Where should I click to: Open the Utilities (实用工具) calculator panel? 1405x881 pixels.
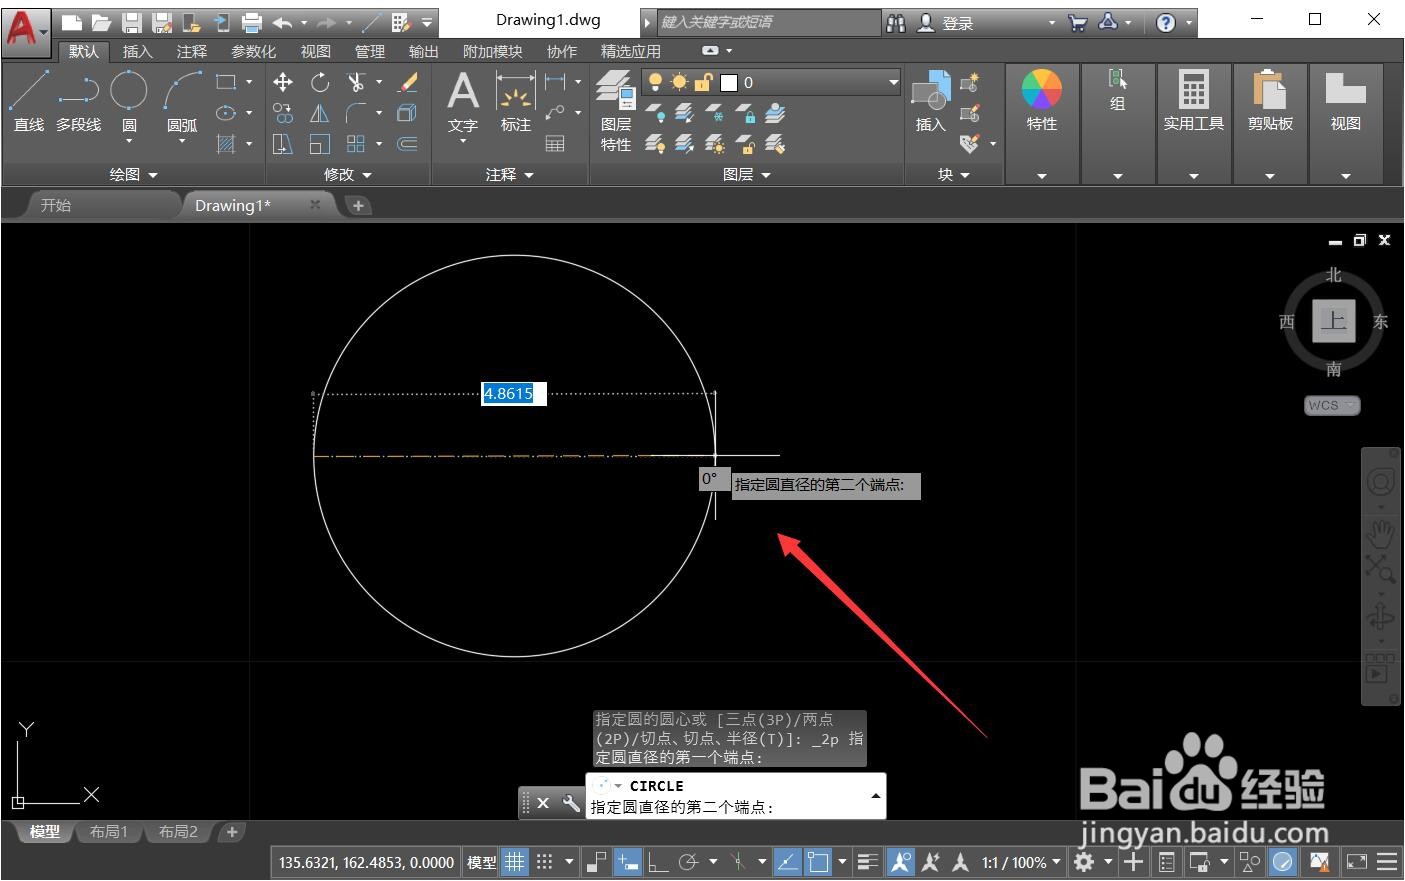click(1193, 101)
